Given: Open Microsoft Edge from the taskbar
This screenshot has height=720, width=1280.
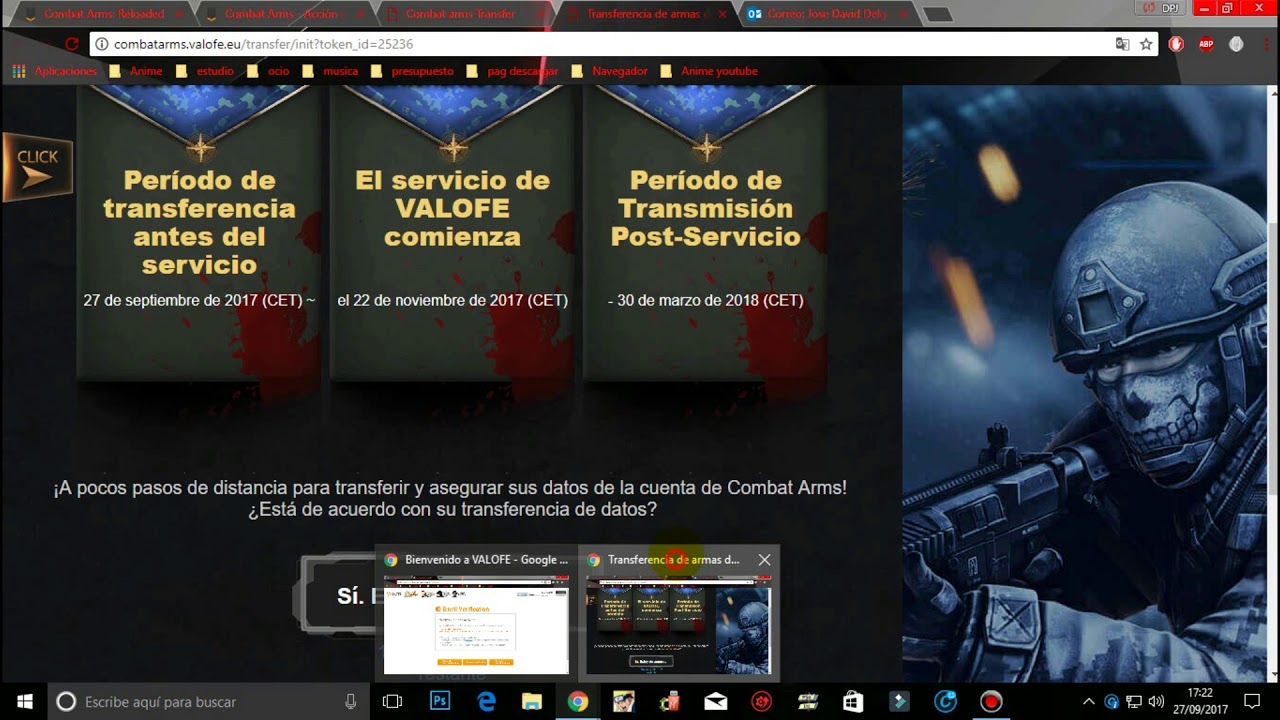Looking at the screenshot, I should click(x=487, y=702).
